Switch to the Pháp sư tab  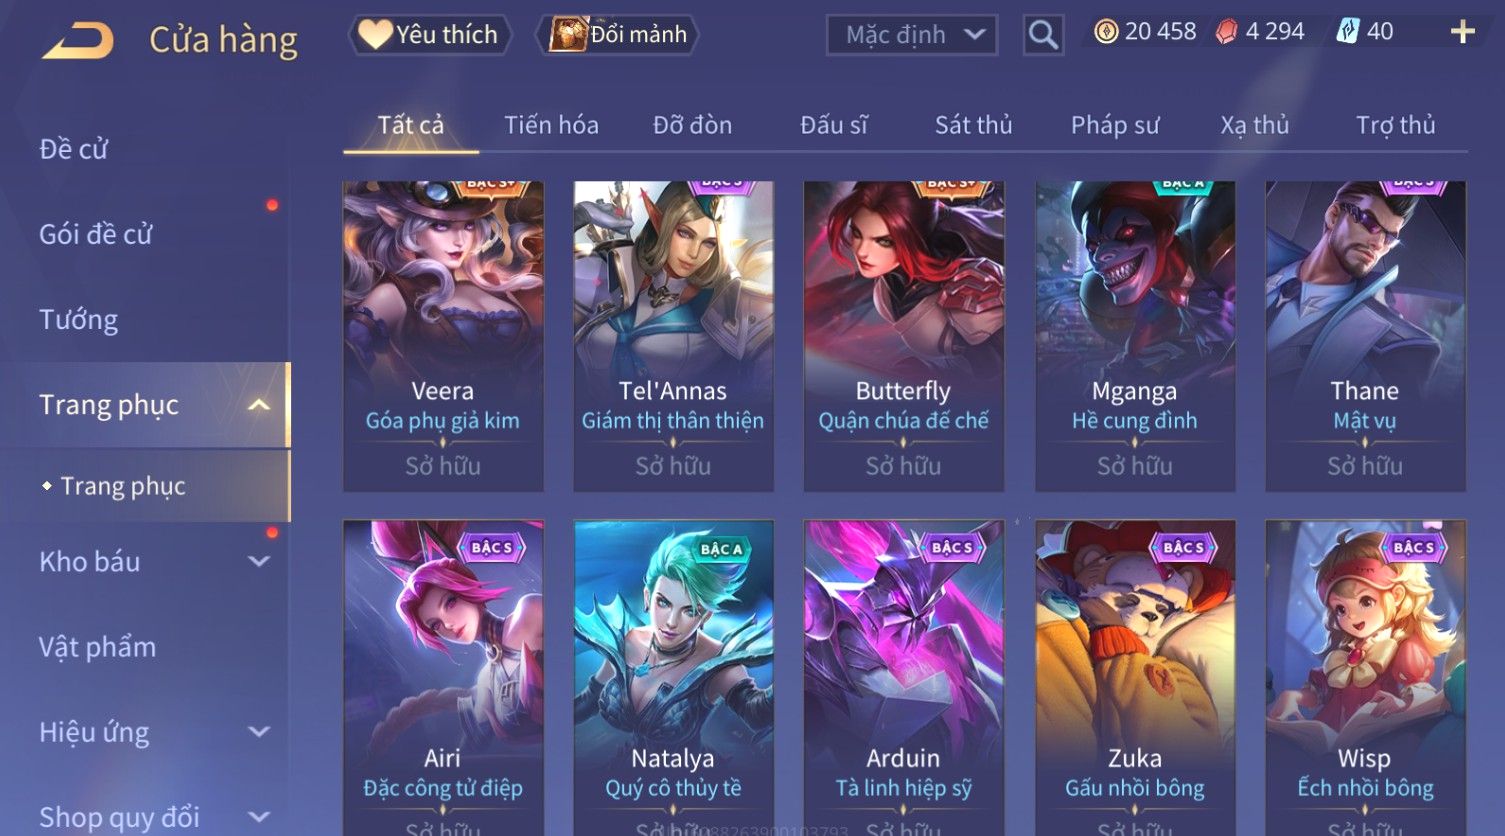1115,125
